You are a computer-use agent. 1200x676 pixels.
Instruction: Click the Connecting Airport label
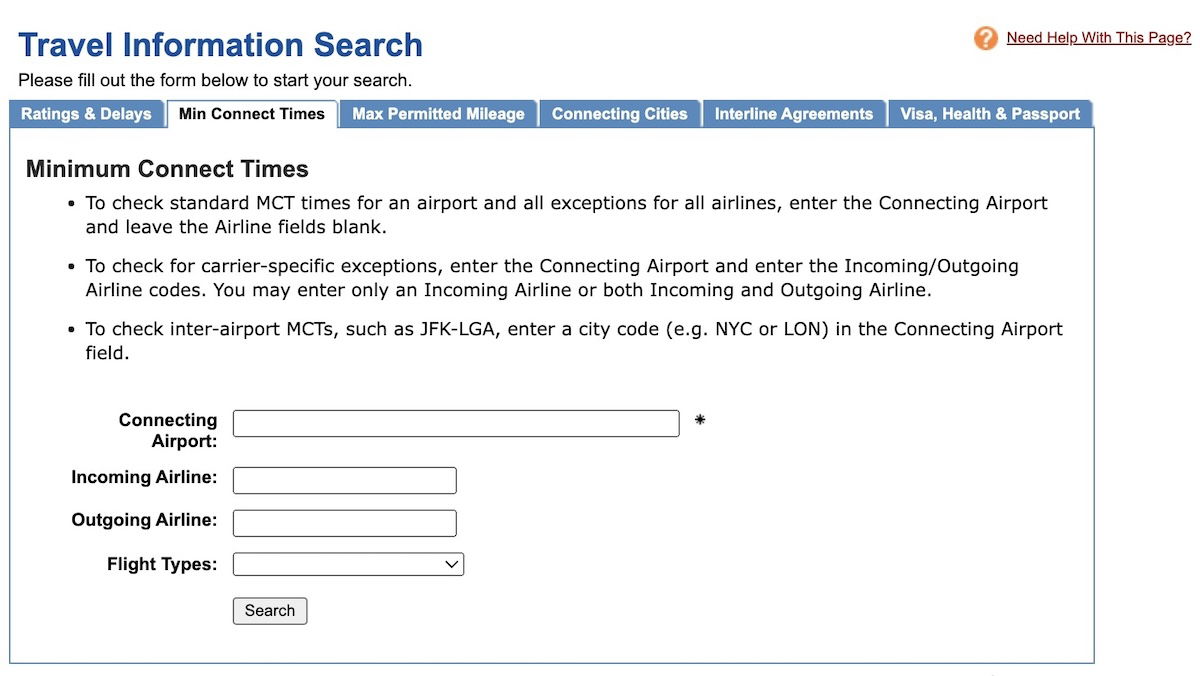pyautogui.click(x=168, y=430)
